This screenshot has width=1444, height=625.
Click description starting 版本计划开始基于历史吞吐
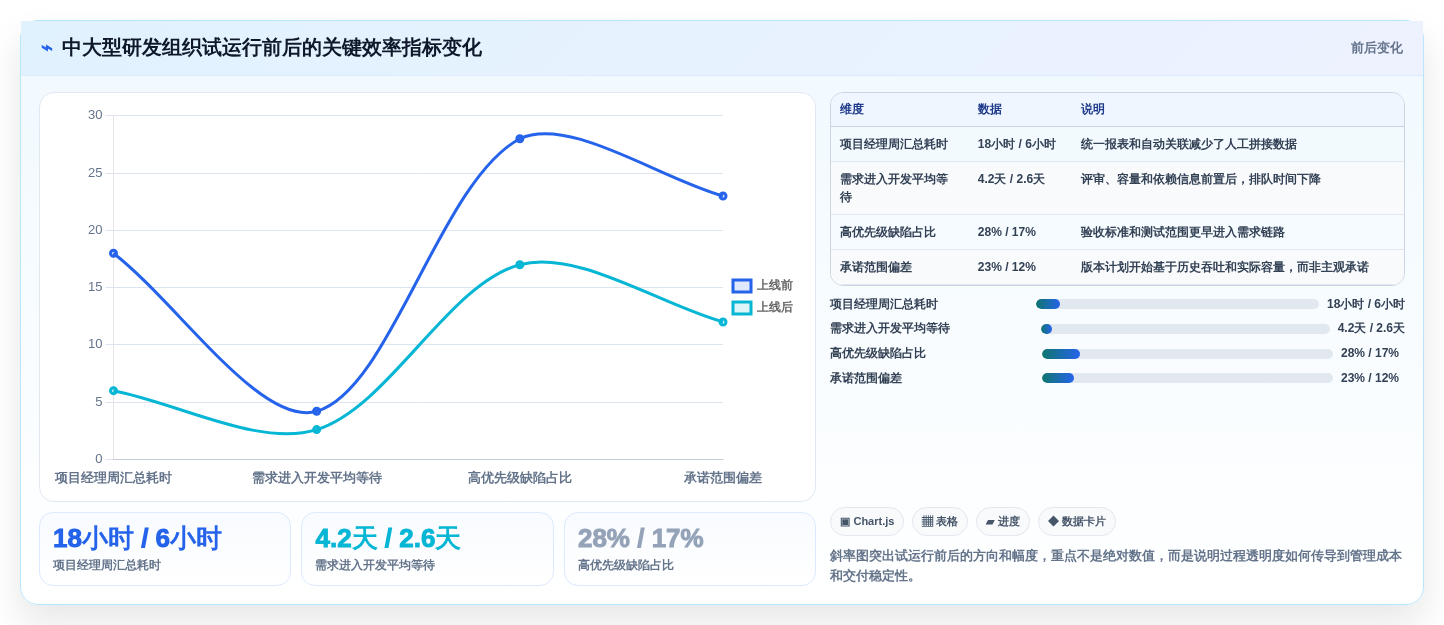pos(1225,267)
